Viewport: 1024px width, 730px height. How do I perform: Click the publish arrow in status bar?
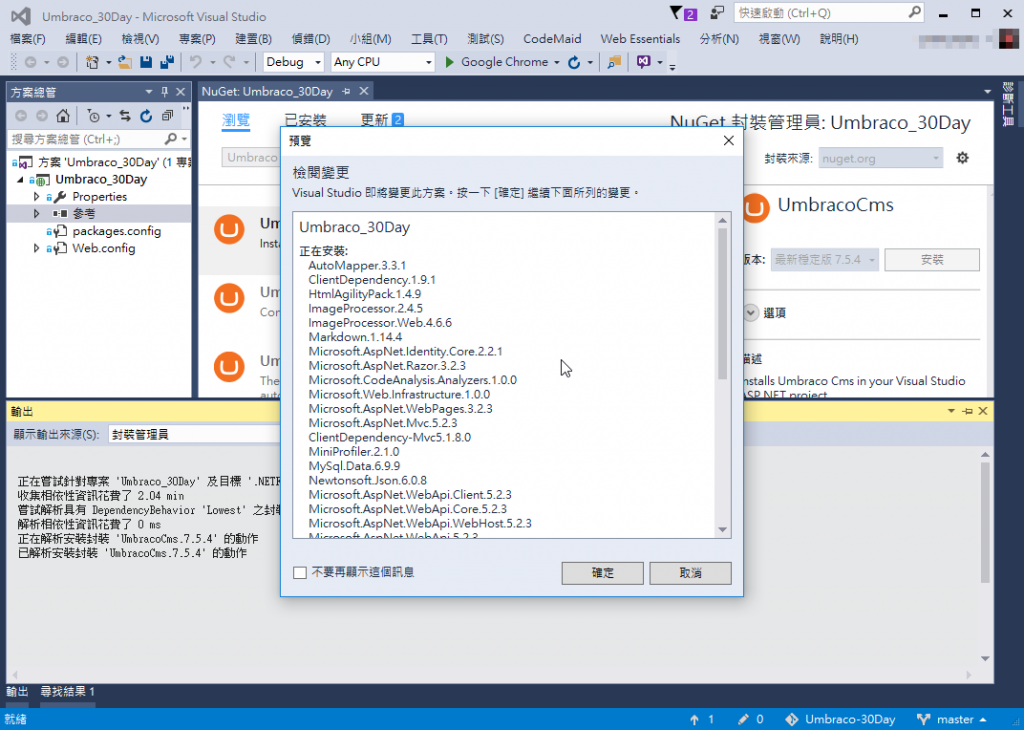point(694,719)
